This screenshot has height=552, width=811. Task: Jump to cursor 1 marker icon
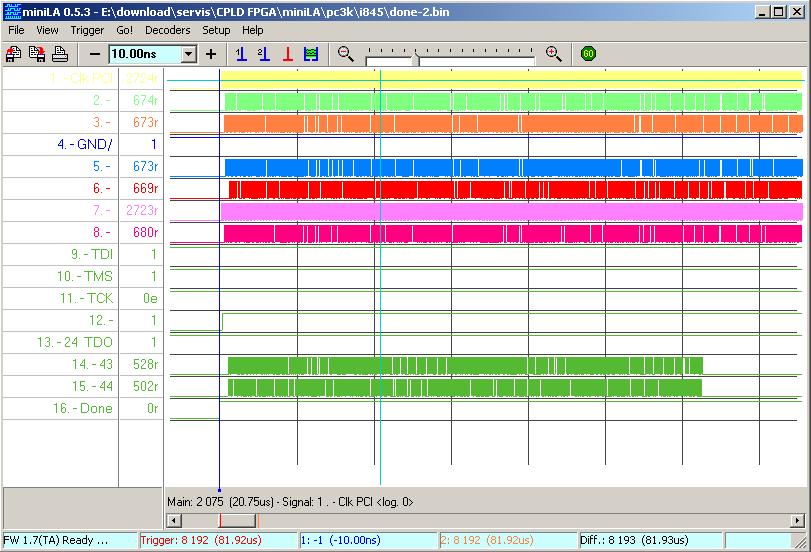click(x=241, y=54)
